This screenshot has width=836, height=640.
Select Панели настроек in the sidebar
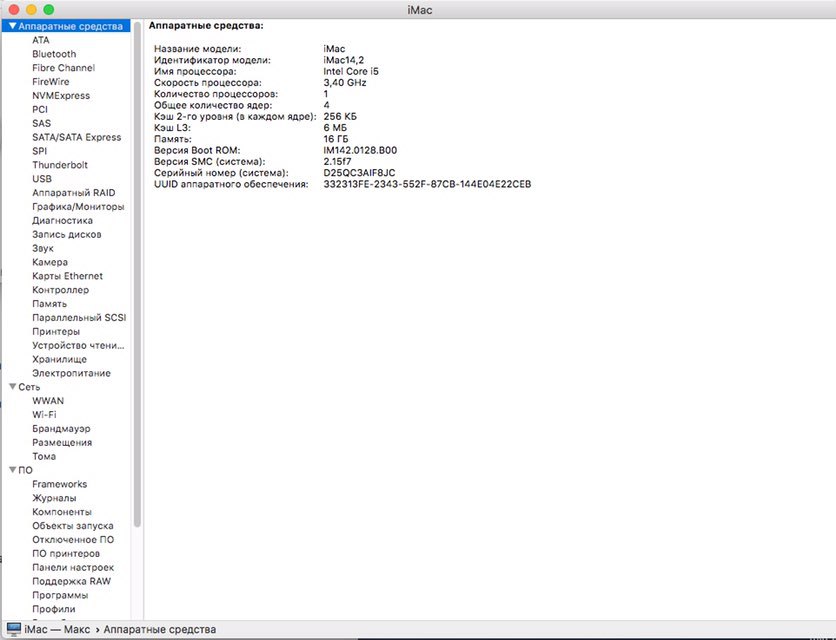[x=73, y=567]
